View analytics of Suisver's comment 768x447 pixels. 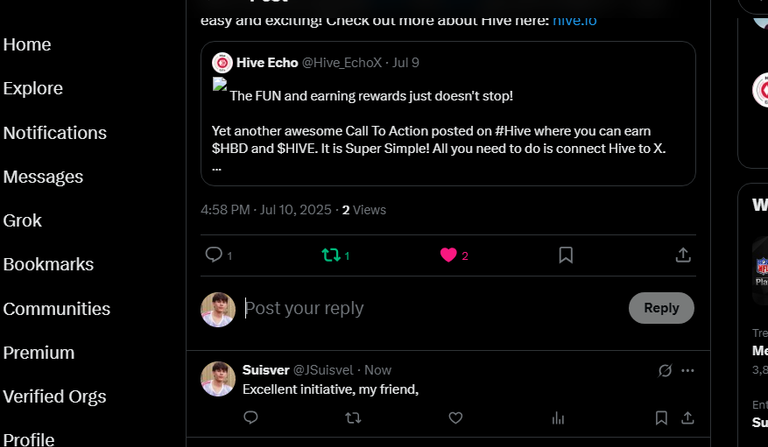coord(558,418)
